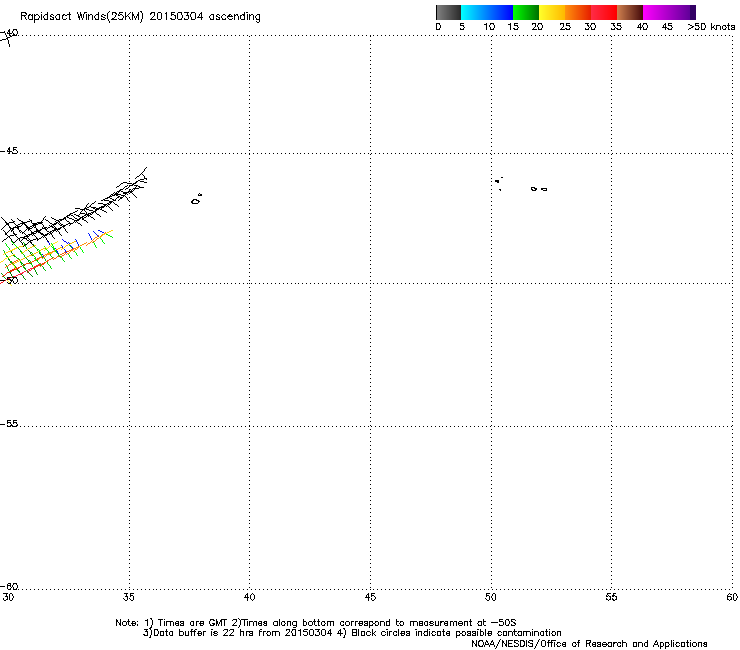The image size is (740, 650).
Task: Click the "55" longitude label on bottom axis
Action: (611, 598)
